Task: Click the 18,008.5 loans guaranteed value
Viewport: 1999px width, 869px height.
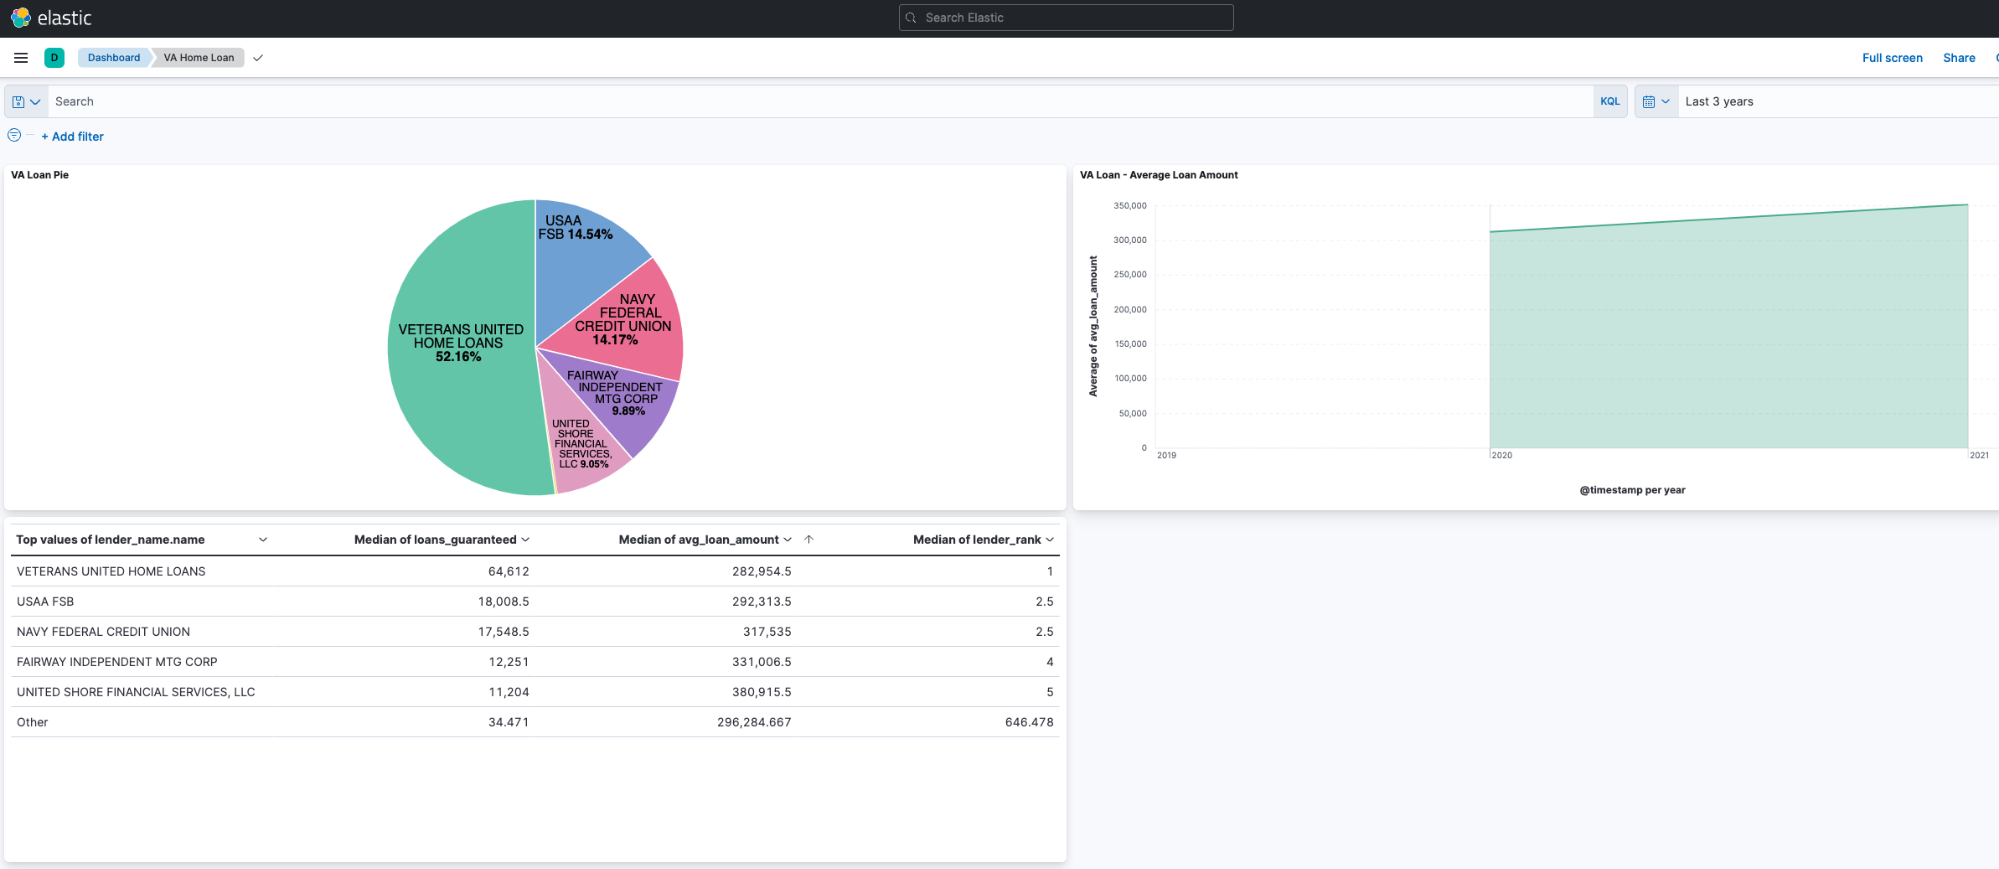Action: [x=503, y=602]
